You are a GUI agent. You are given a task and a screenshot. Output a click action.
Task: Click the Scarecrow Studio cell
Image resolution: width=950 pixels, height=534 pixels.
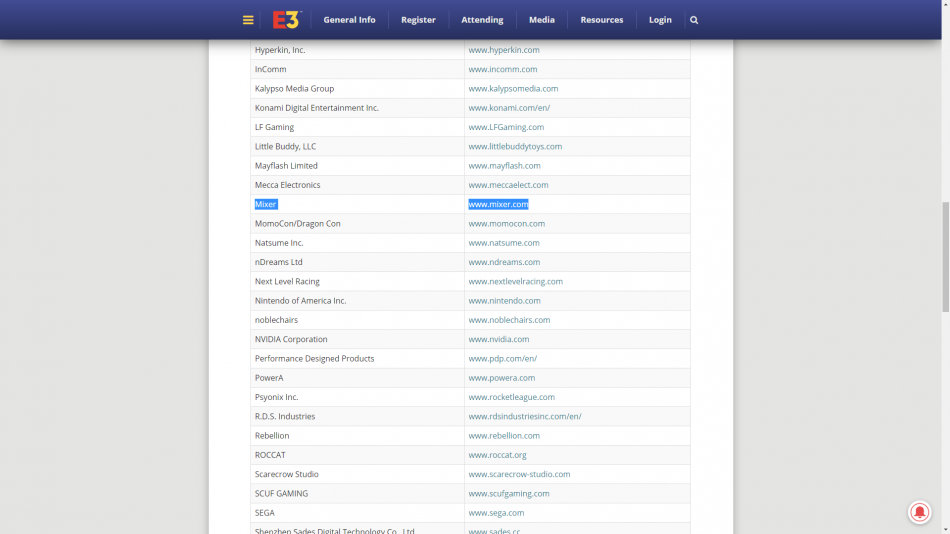pos(357,475)
